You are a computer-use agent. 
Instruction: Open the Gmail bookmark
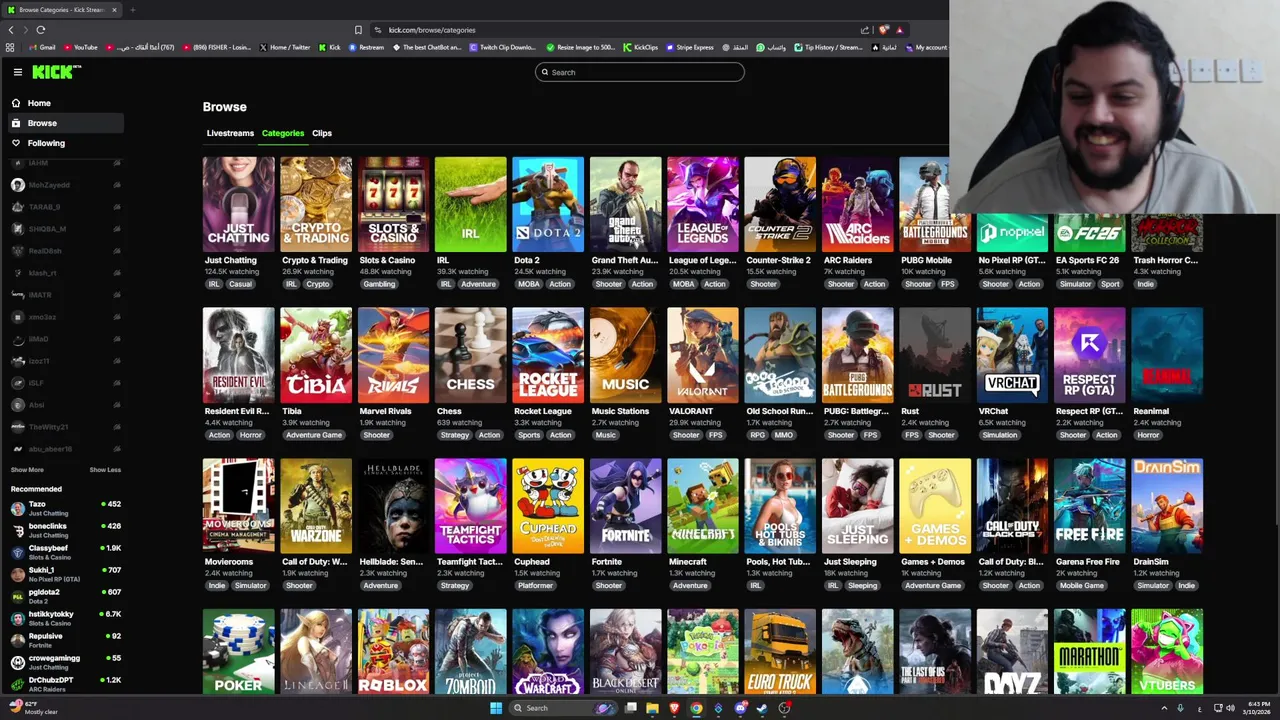pos(42,47)
